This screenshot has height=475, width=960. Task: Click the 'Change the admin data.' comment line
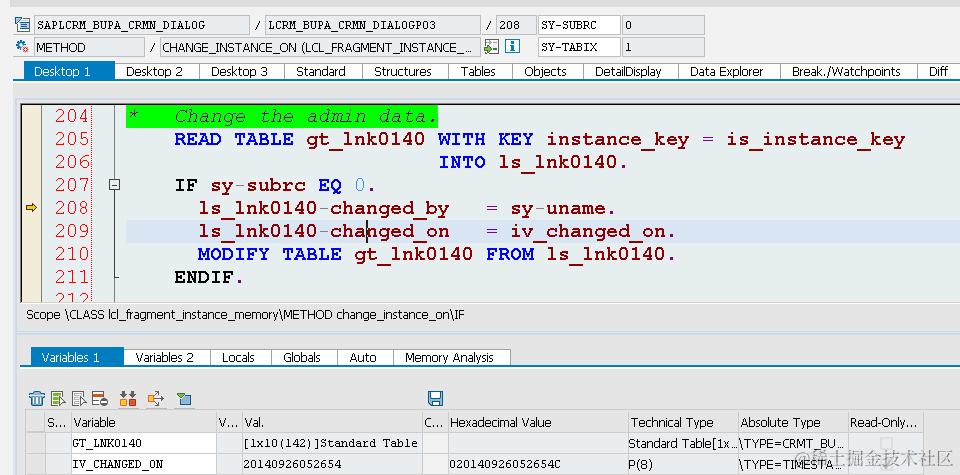pyautogui.click(x=282, y=116)
